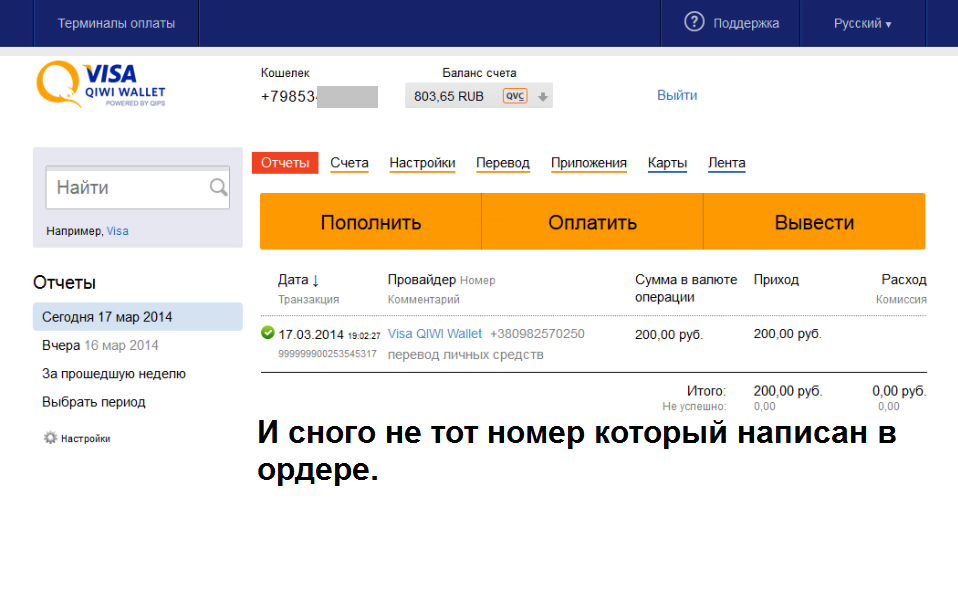Click the Выйти logout link
Image resolution: width=958 pixels, height=608 pixels.
click(677, 95)
